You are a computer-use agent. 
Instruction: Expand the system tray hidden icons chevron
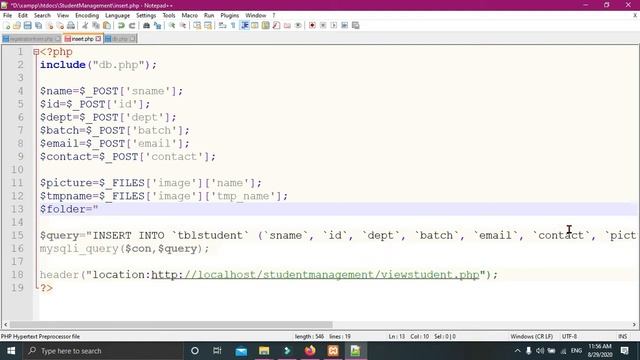tap(517, 351)
